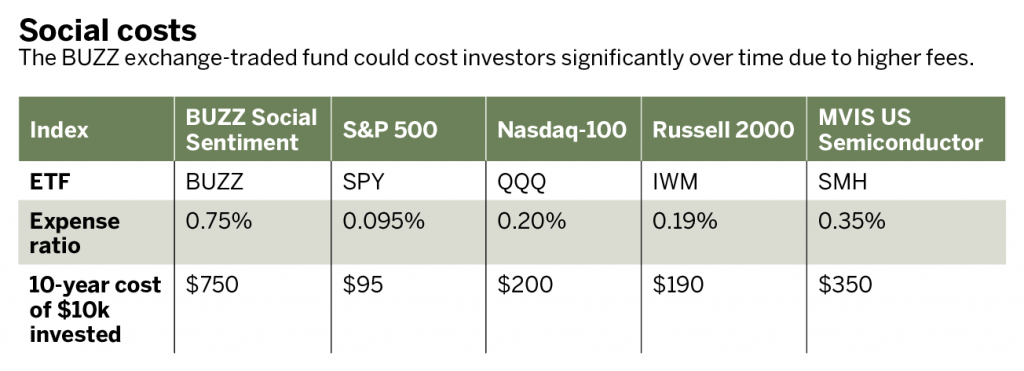The width and height of the screenshot is (1024, 371).
Task: Select the SPY ticker cell
Action: coord(363,181)
